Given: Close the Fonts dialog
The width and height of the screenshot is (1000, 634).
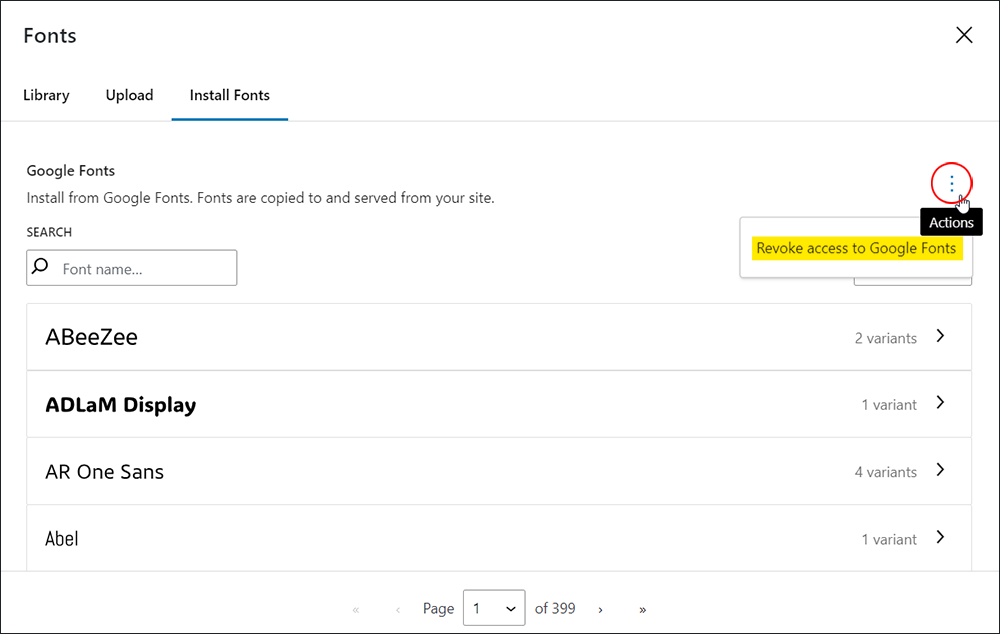Looking at the screenshot, I should 964,35.
